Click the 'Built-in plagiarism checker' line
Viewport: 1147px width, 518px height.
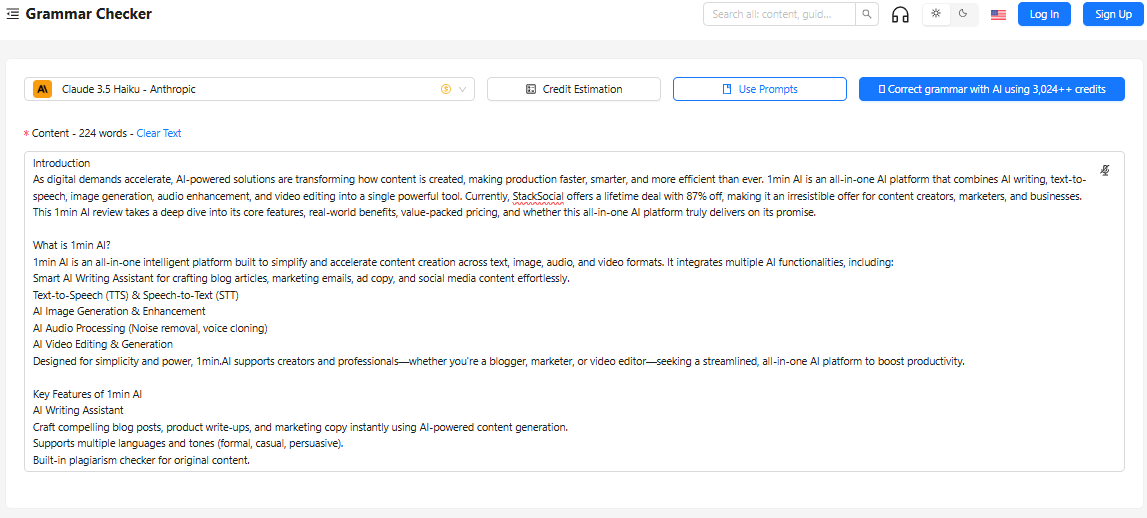pyautogui.click(x=141, y=460)
